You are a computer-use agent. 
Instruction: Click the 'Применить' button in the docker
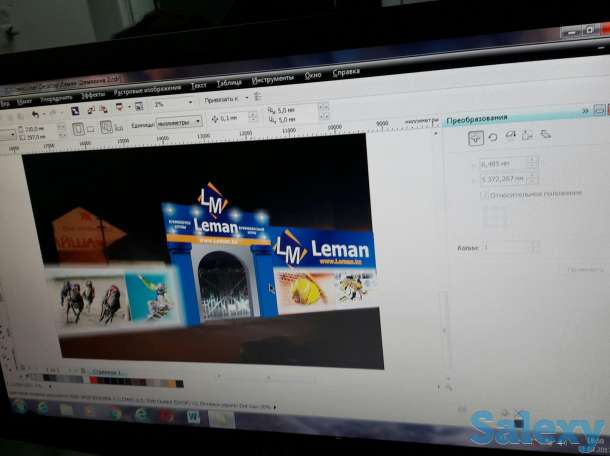tap(585, 268)
